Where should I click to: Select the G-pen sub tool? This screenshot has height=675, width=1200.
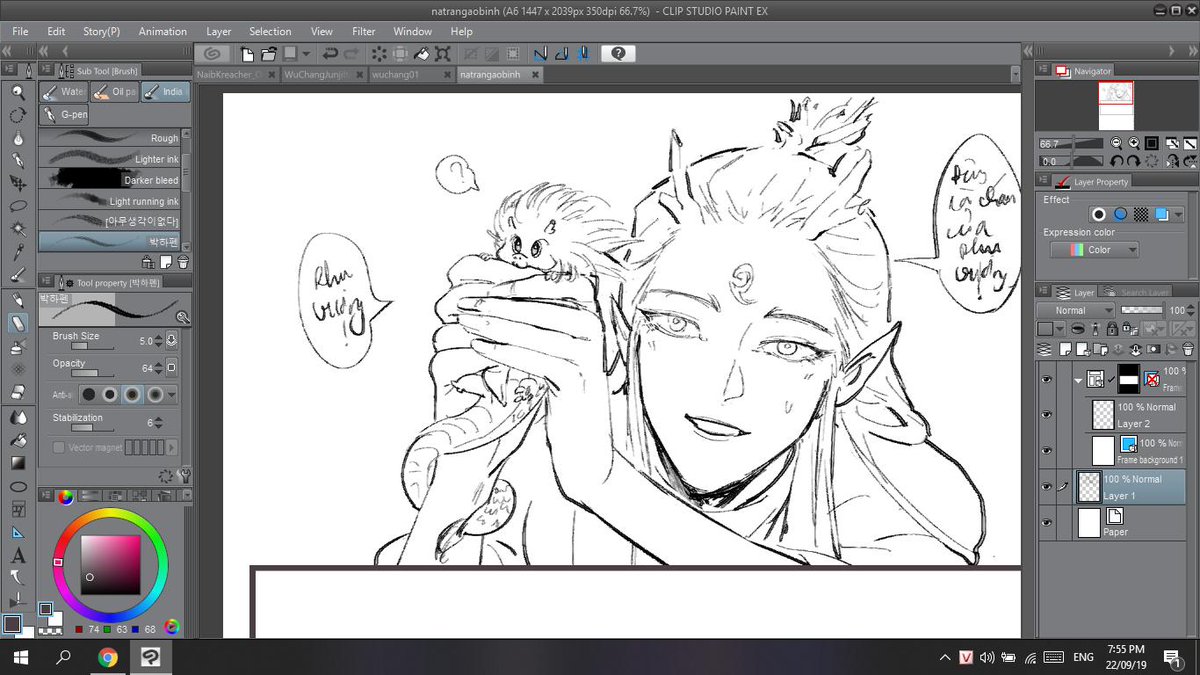64,114
